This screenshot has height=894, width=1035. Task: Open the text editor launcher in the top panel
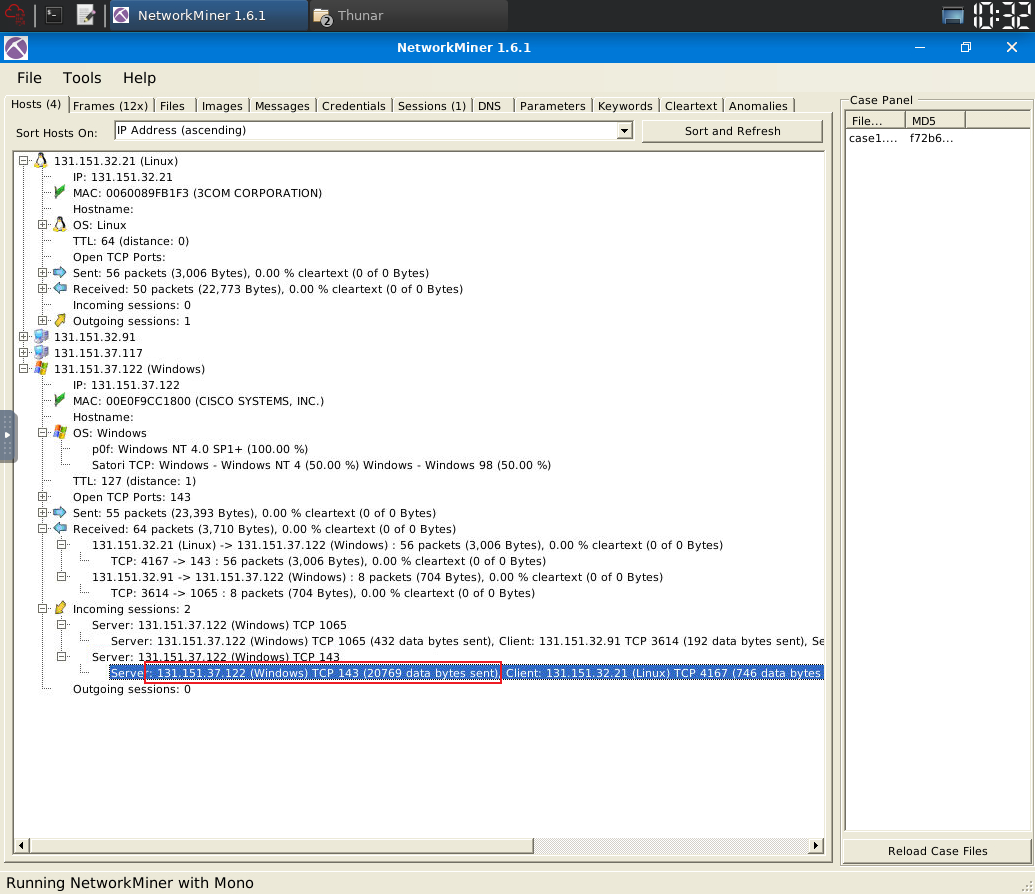(86, 15)
